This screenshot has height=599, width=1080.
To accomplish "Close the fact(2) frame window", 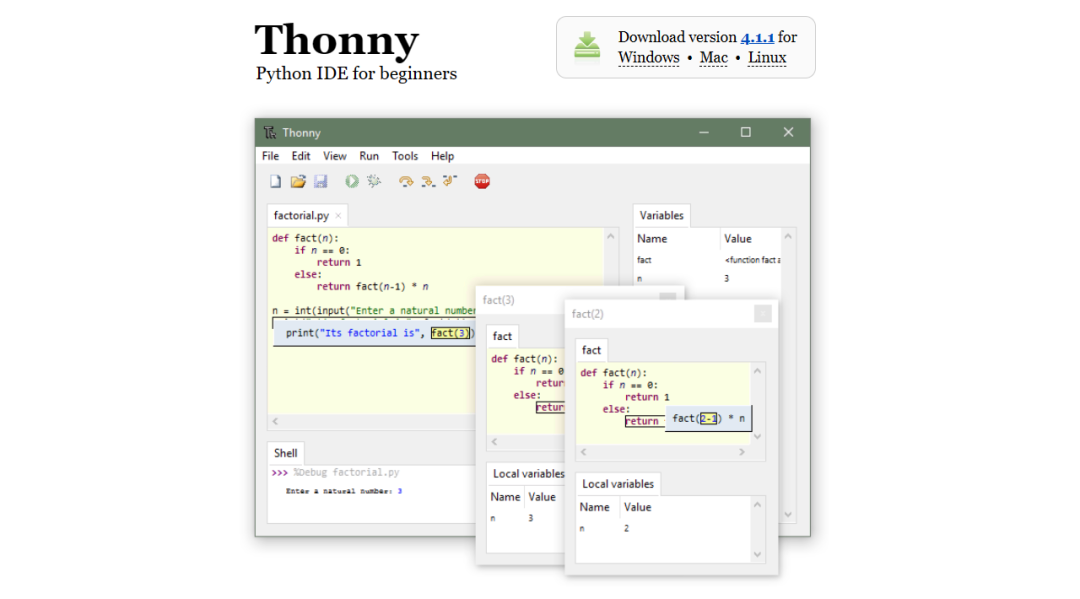I will pos(762,314).
